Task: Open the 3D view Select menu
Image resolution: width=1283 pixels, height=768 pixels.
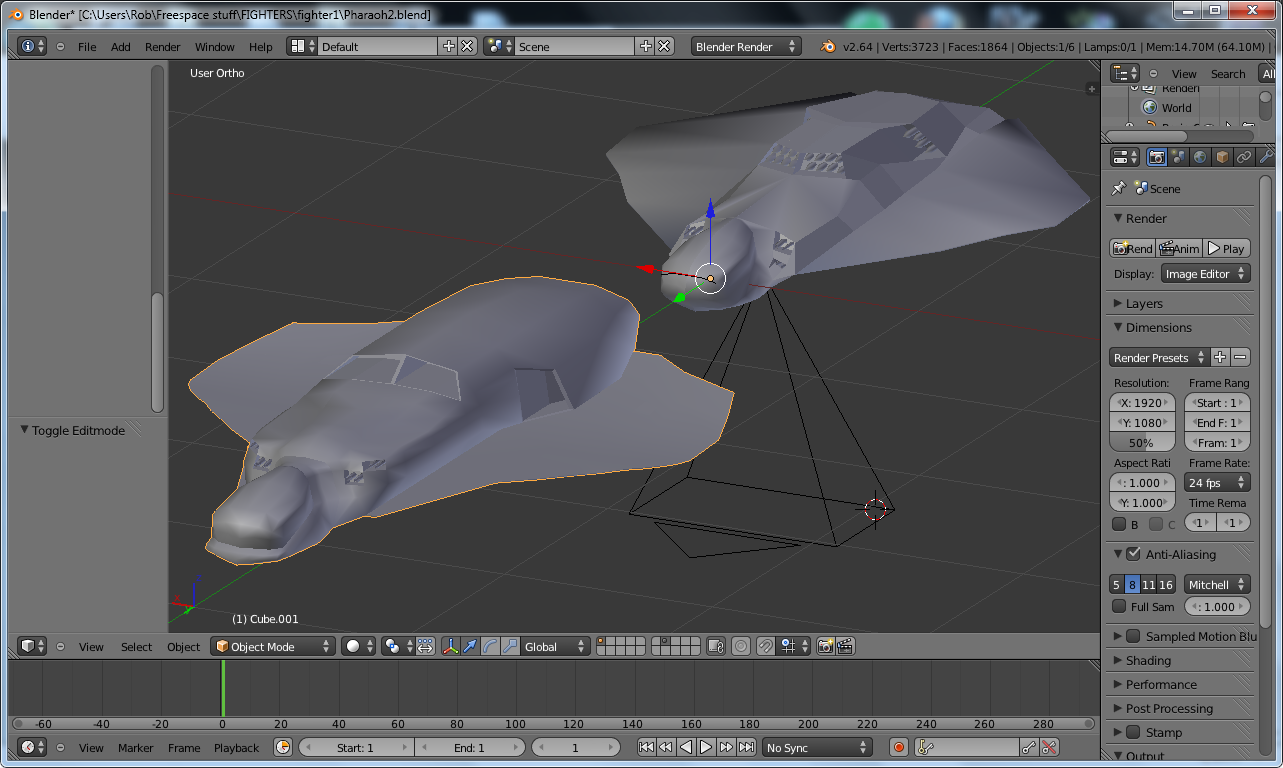Action: click(x=136, y=646)
